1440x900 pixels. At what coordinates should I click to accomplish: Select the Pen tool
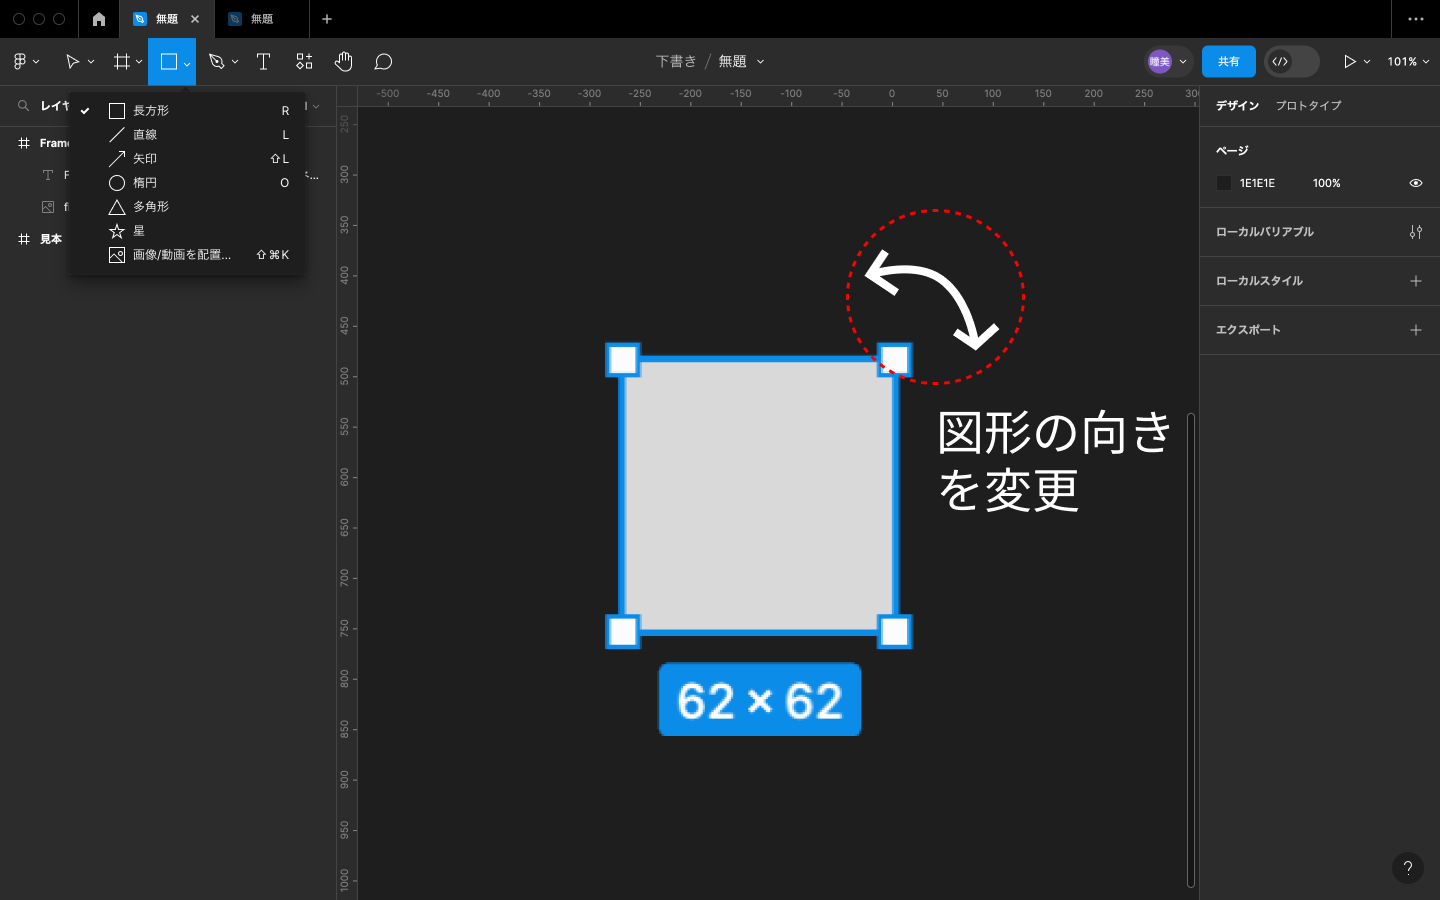[216, 62]
